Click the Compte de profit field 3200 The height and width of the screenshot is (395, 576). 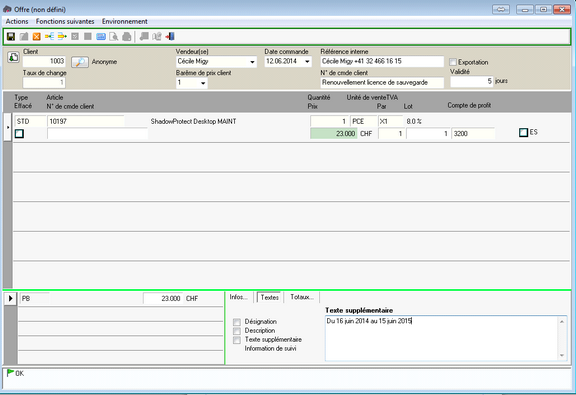click(473, 133)
